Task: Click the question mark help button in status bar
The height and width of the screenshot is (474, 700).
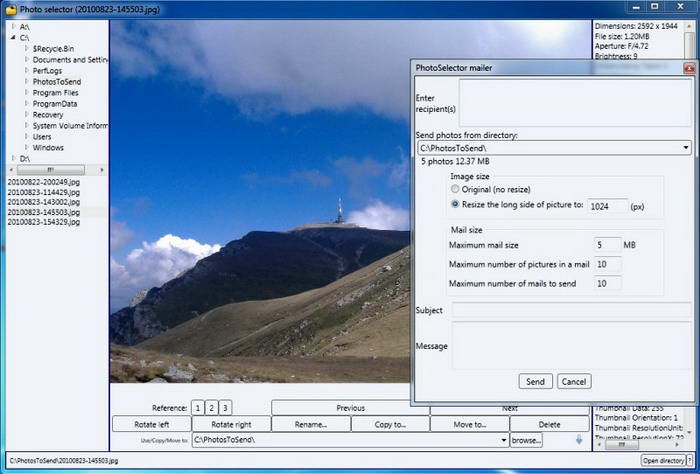Action: pos(690,460)
